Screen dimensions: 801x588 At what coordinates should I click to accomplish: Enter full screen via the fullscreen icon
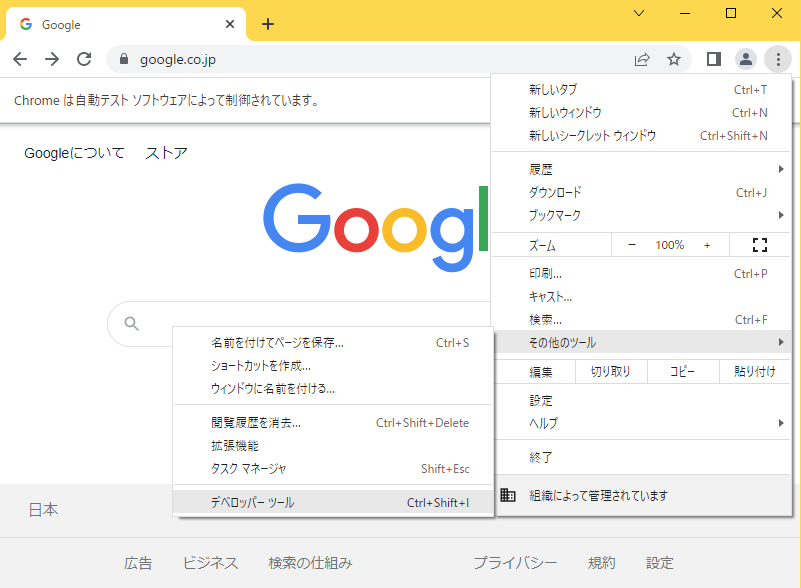pos(759,244)
